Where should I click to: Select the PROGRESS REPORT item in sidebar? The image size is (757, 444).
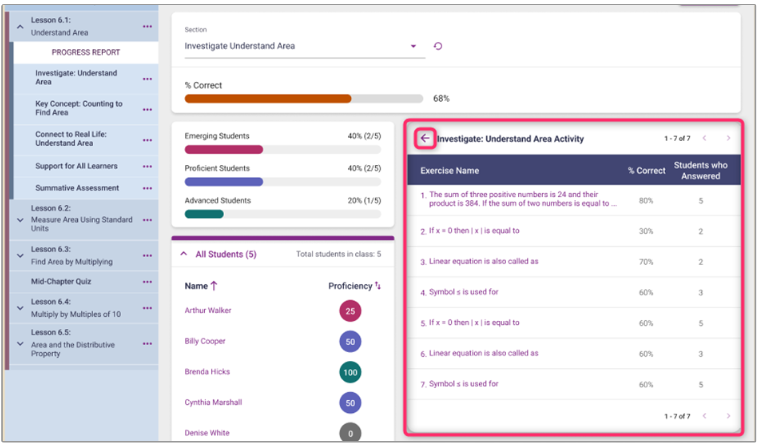point(86,53)
